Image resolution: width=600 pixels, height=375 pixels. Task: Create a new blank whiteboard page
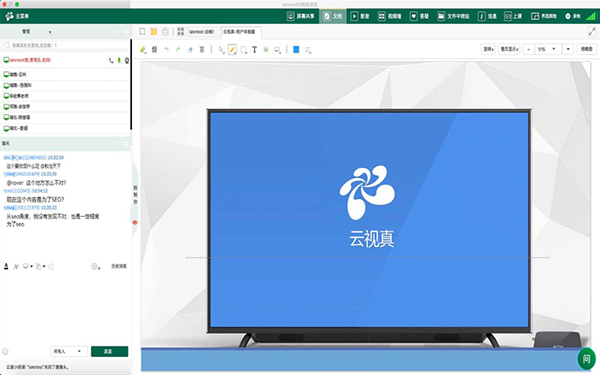coord(142,31)
